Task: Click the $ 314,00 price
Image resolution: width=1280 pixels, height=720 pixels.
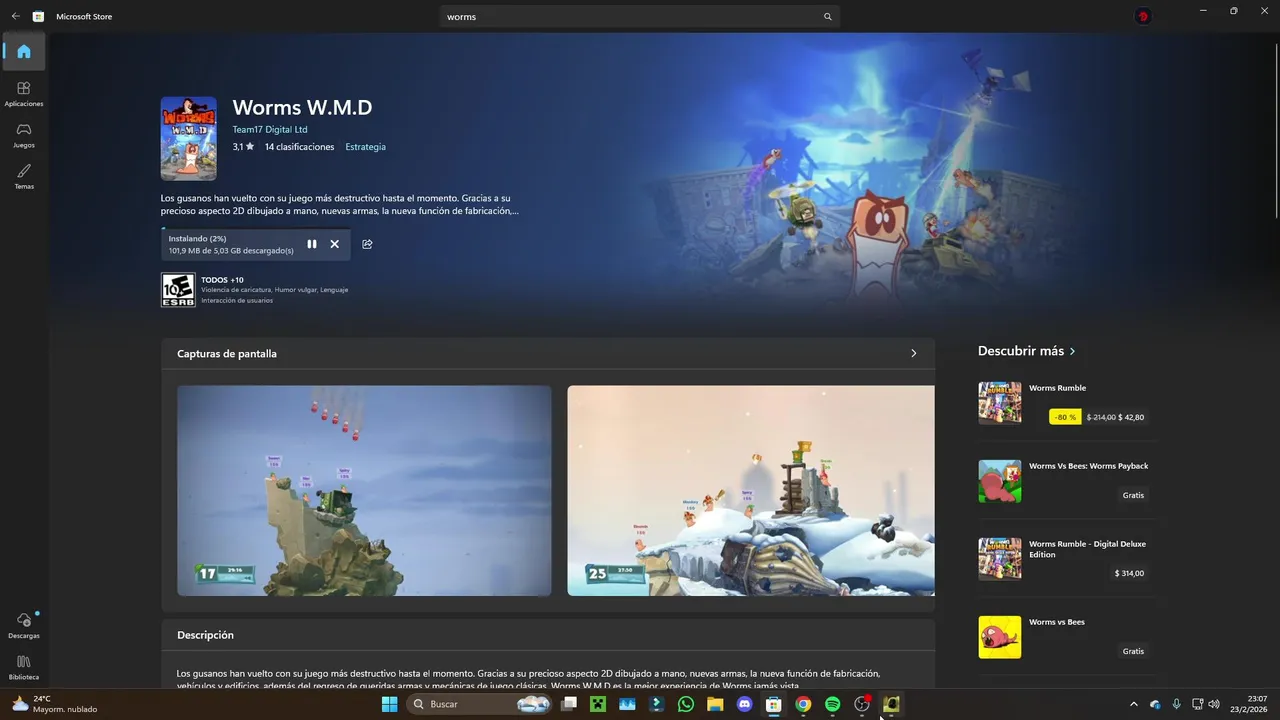Action: (1129, 573)
